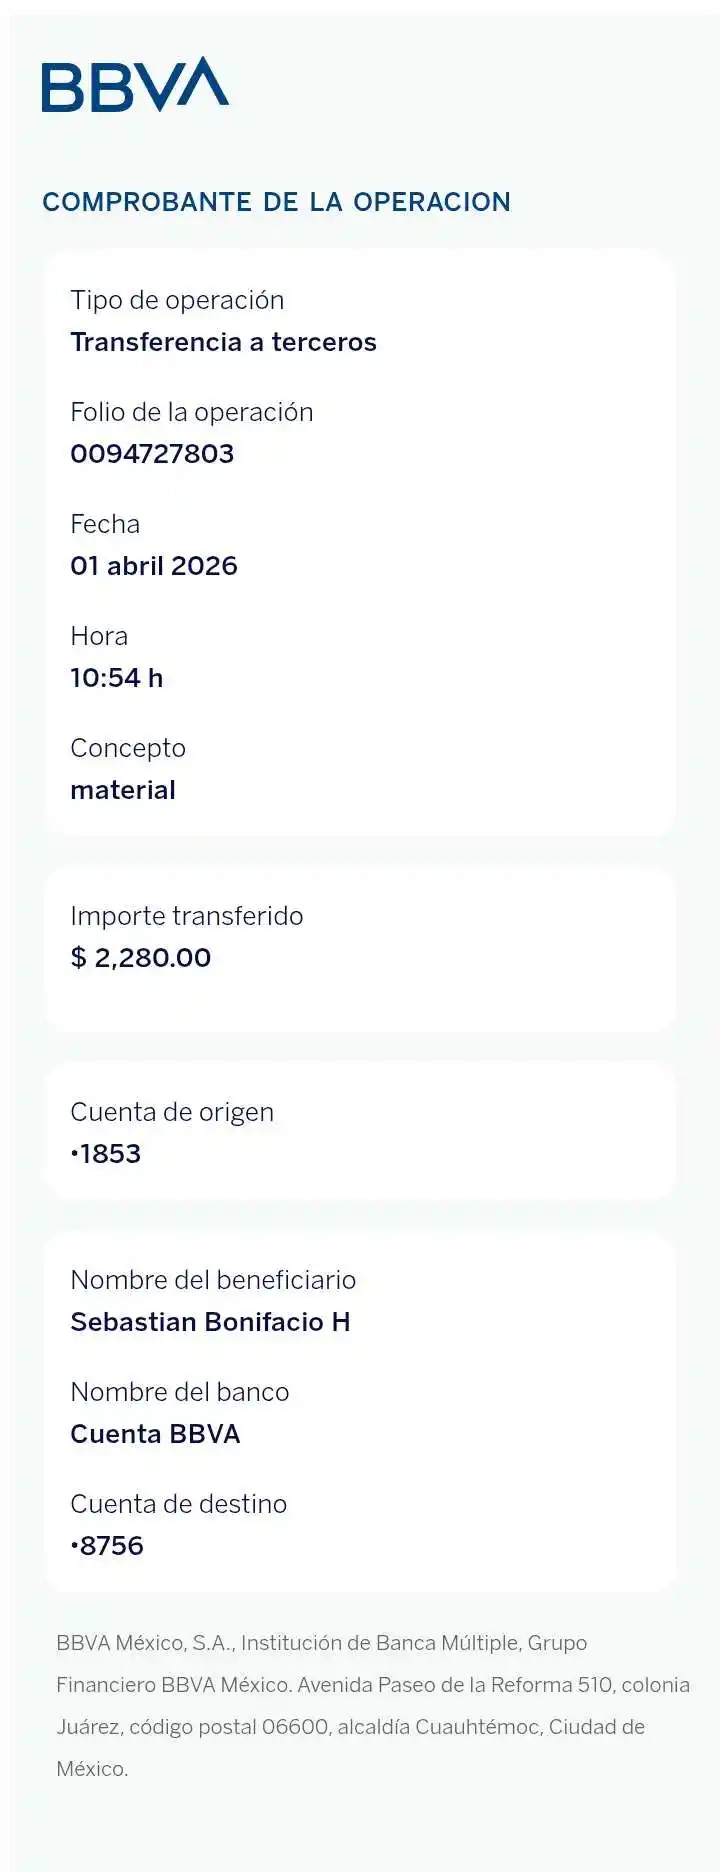The height and width of the screenshot is (1872, 721).
Task: Click the Importe transferido label
Action: (x=186, y=916)
